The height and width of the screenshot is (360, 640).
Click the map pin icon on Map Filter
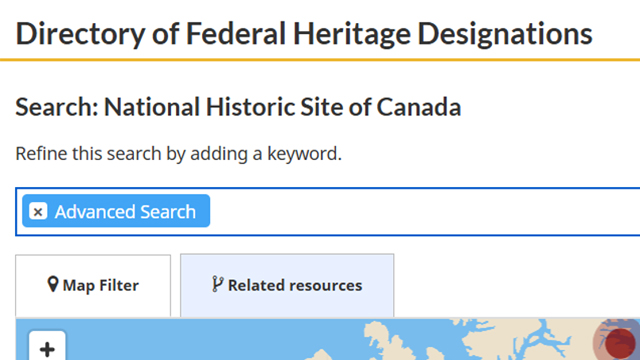(x=53, y=284)
